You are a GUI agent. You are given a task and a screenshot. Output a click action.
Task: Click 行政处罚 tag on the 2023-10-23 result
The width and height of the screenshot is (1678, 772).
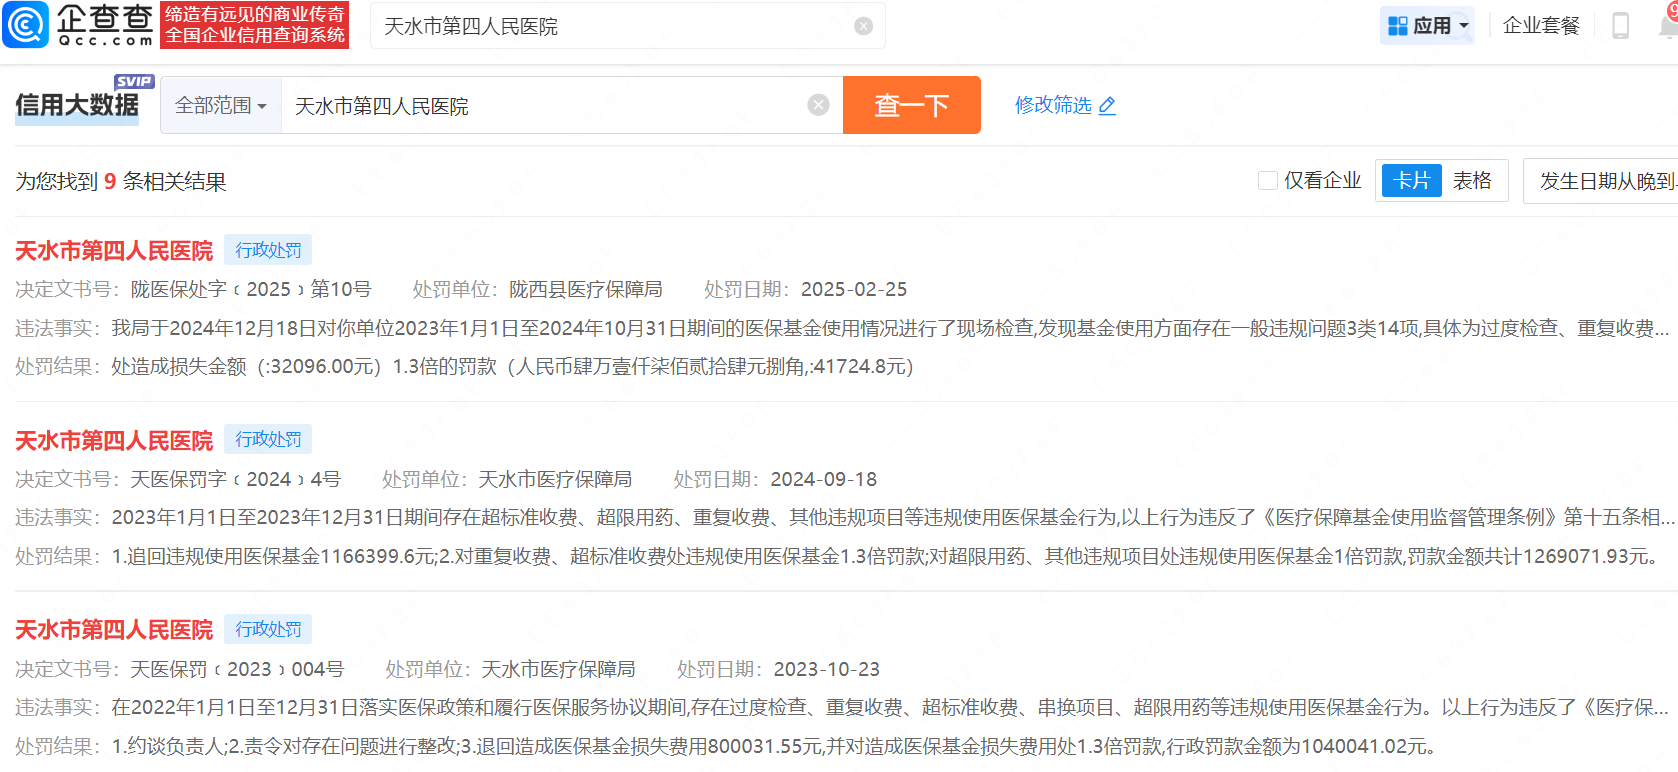coord(268,629)
